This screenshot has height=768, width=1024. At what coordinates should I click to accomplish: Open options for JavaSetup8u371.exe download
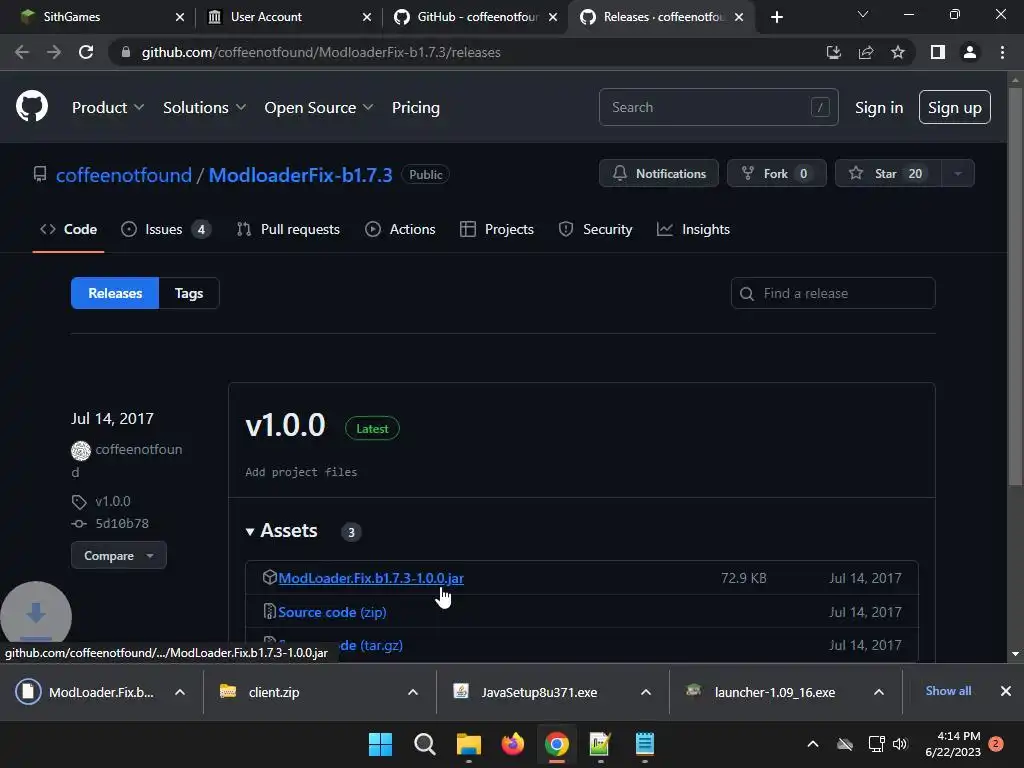(646, 692)
